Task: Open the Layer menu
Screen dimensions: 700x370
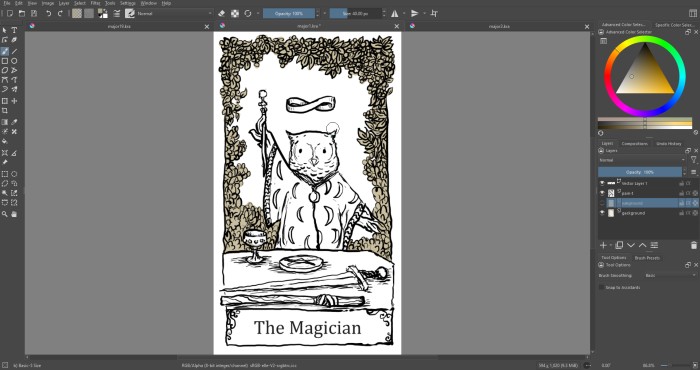Action: (x=64, y=3)
